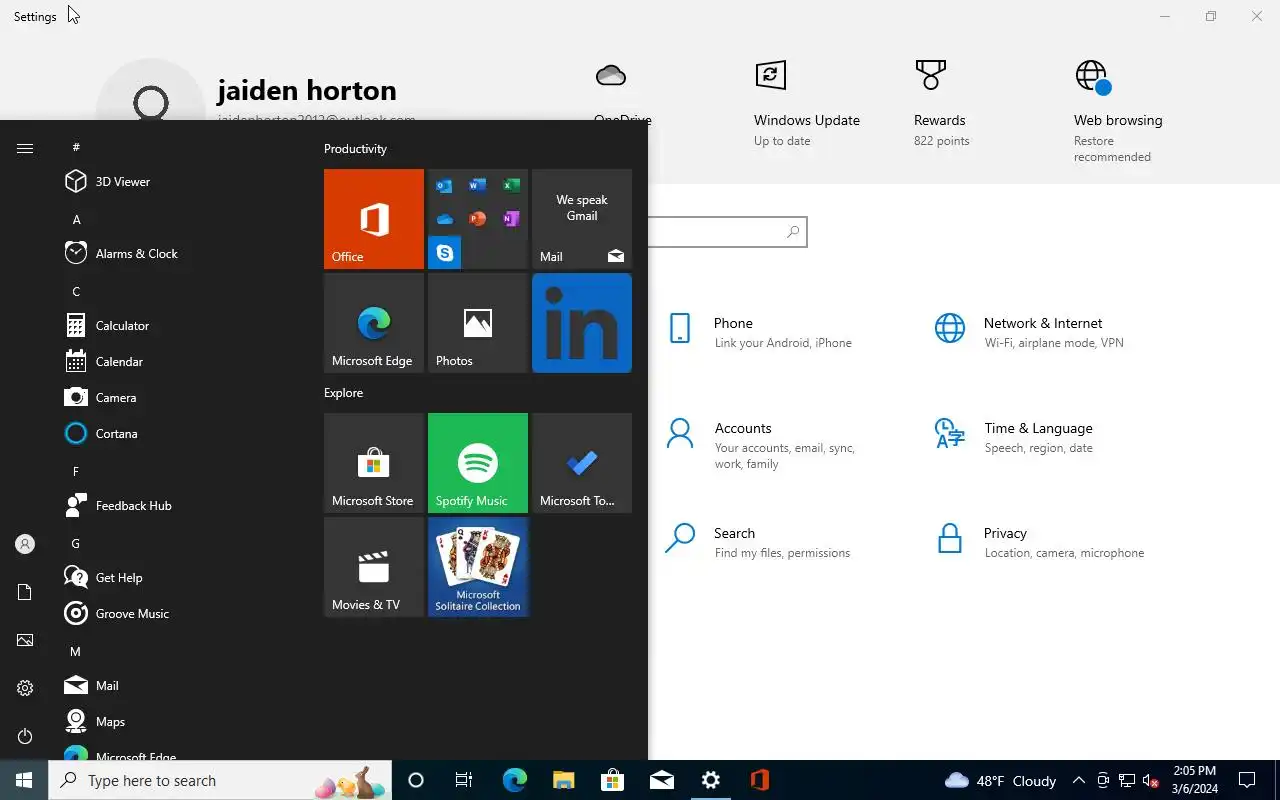Show hidden system tray icons
1280x800 pixels.
1079,780
